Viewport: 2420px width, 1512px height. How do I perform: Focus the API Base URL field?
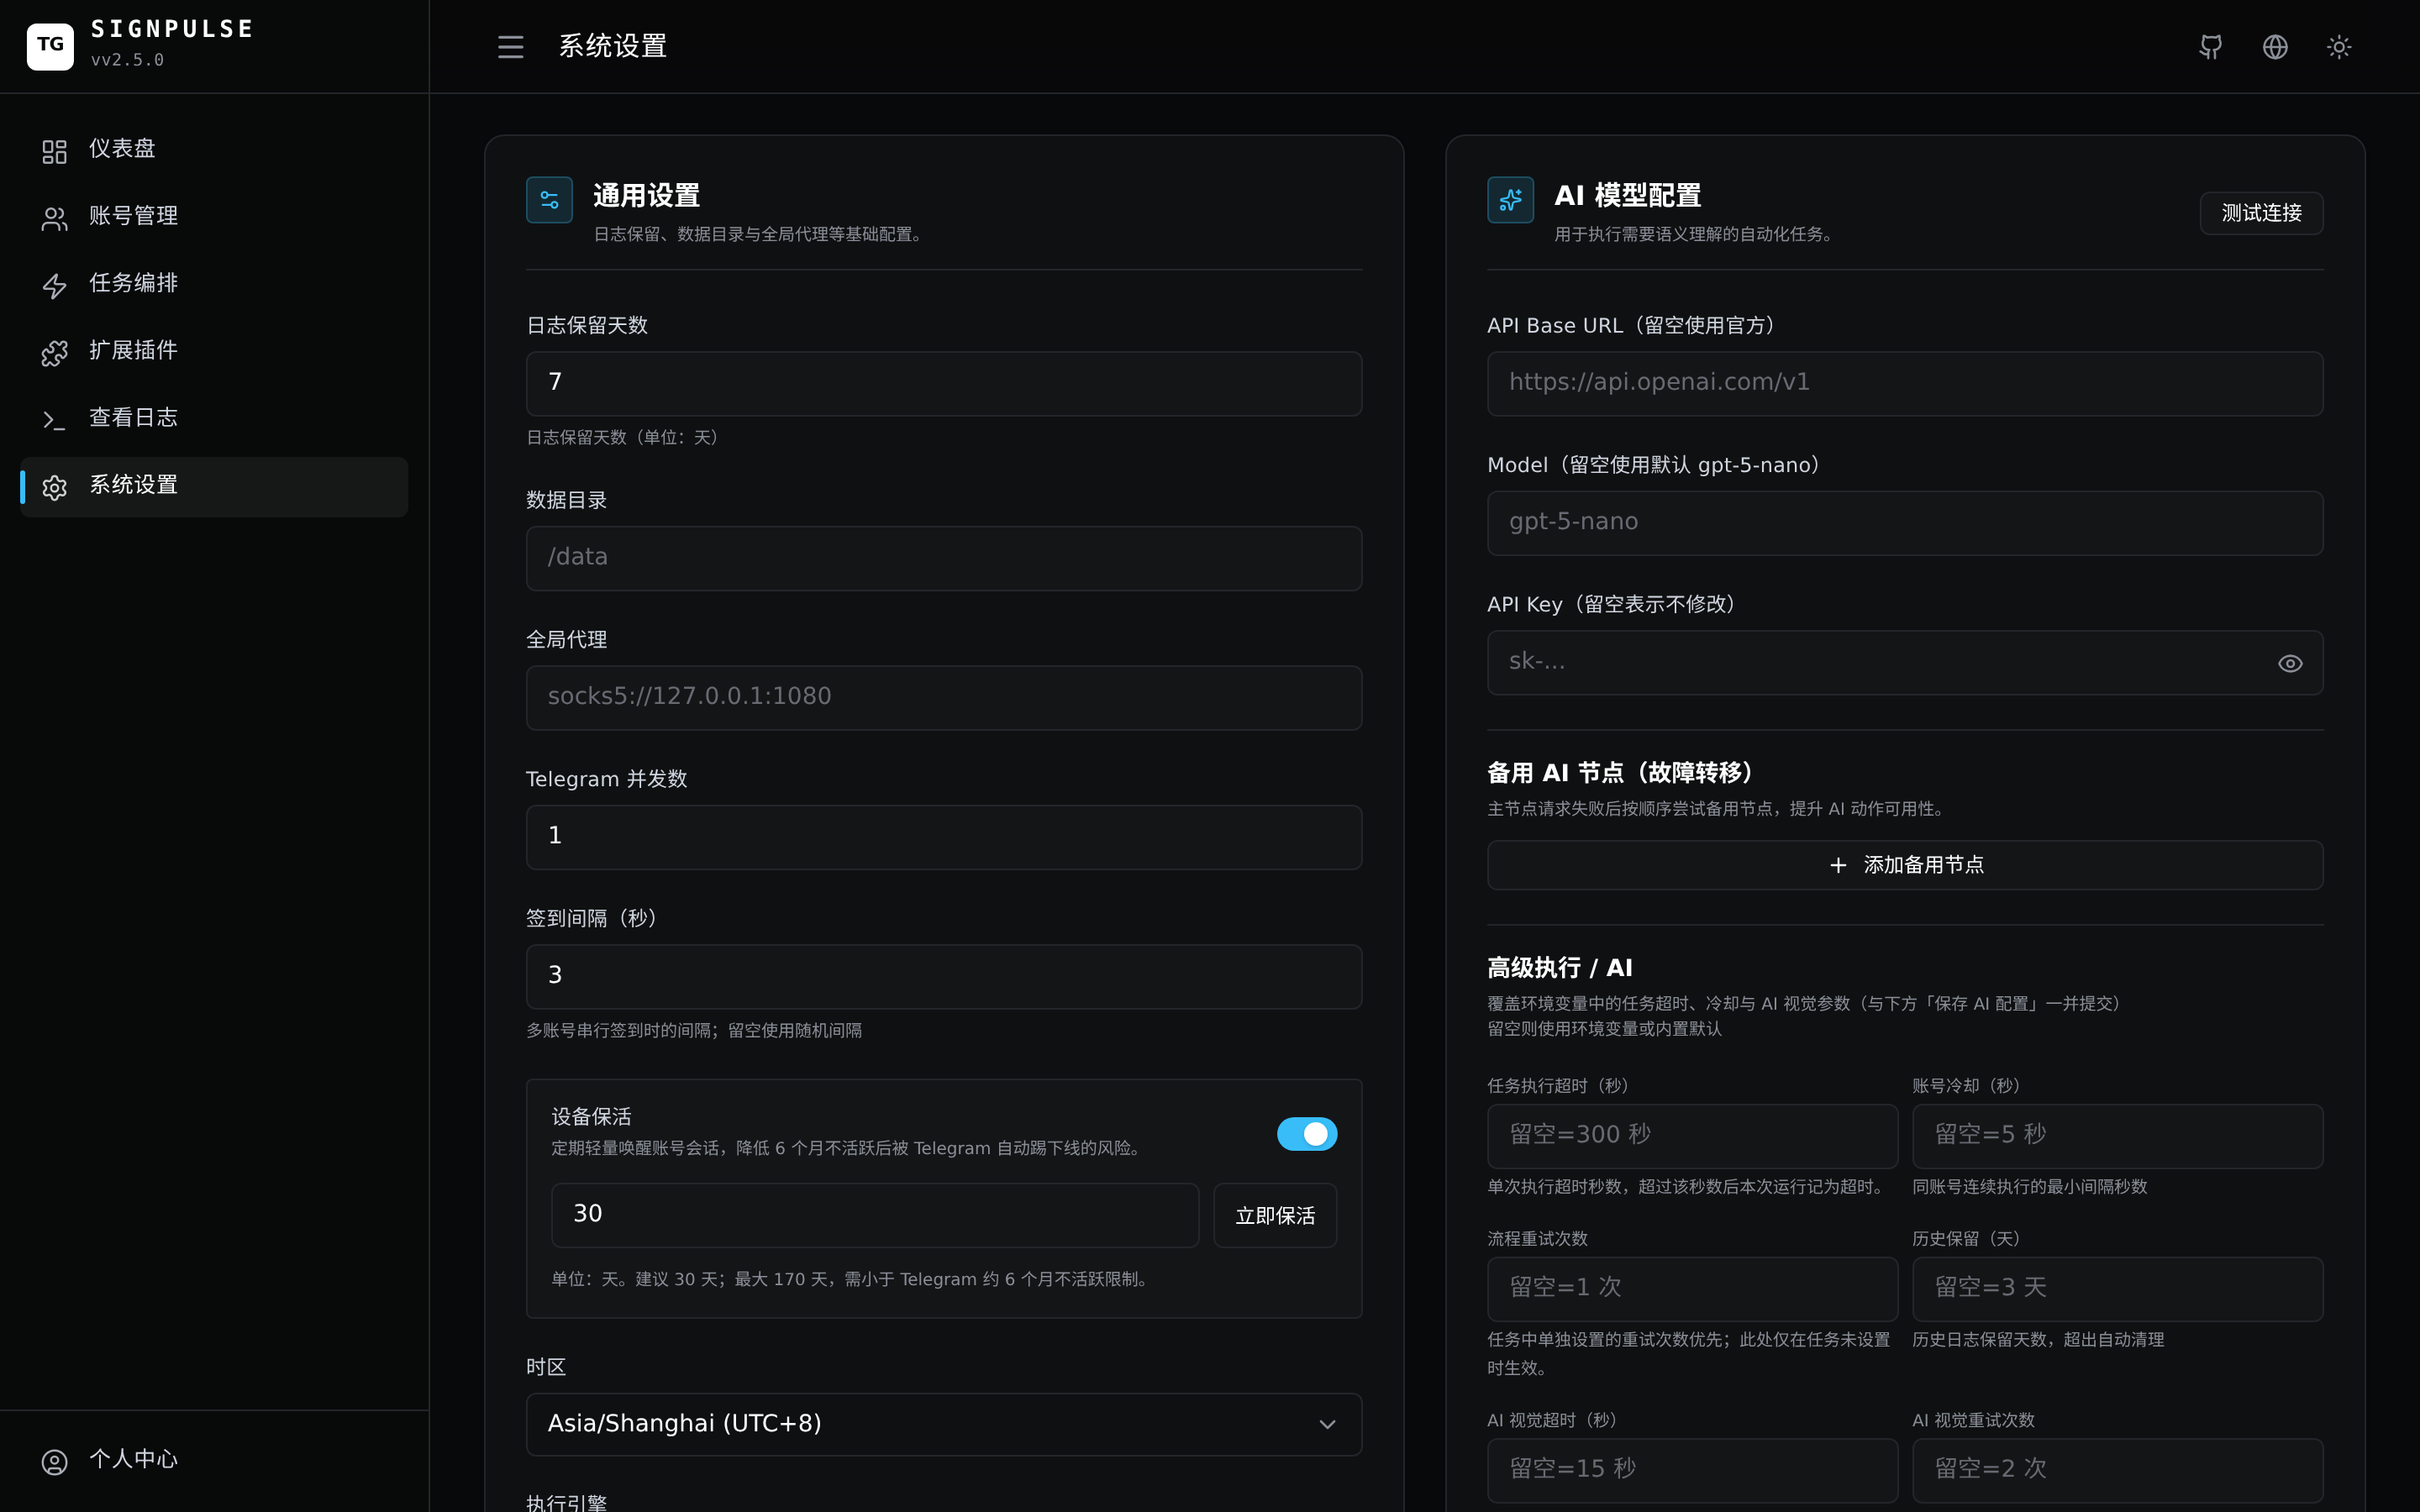click(x=1905, y=383)
